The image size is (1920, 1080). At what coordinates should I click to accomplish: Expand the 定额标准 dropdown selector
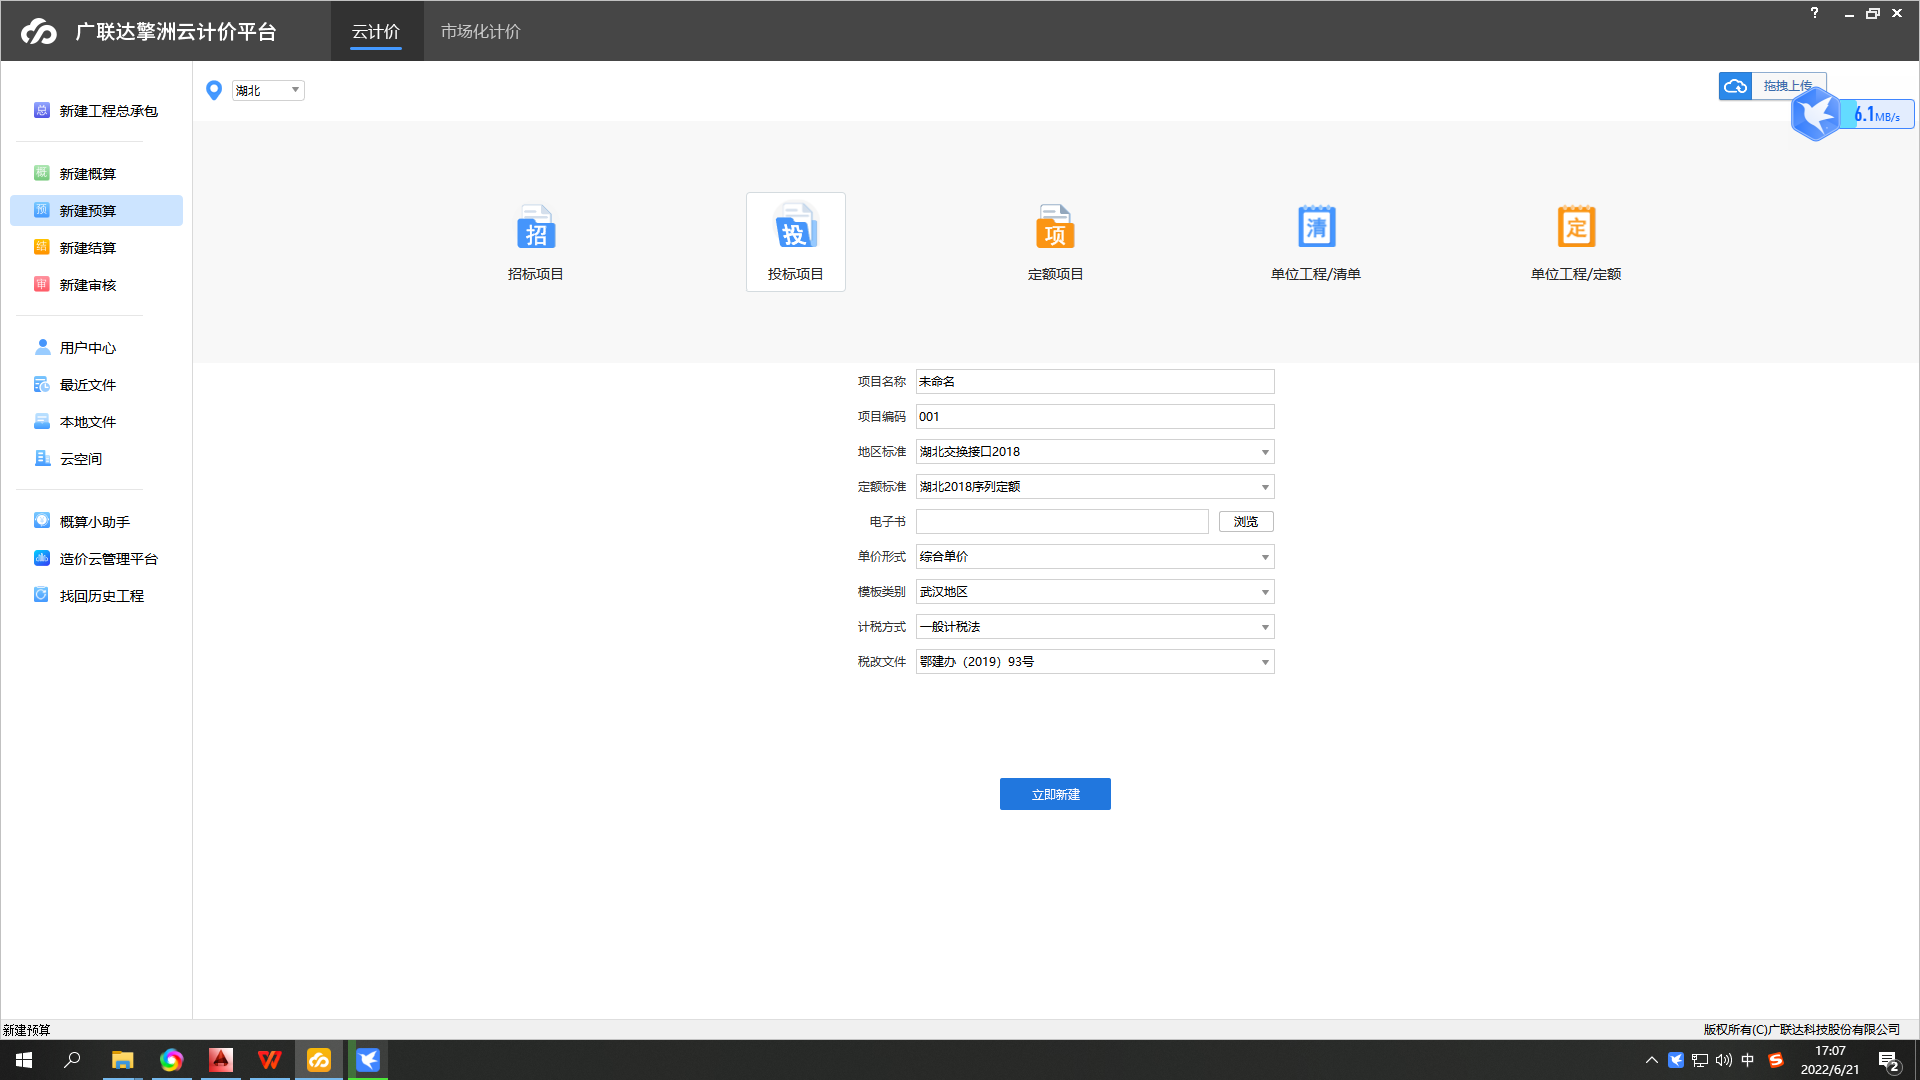pos(1263,487)
